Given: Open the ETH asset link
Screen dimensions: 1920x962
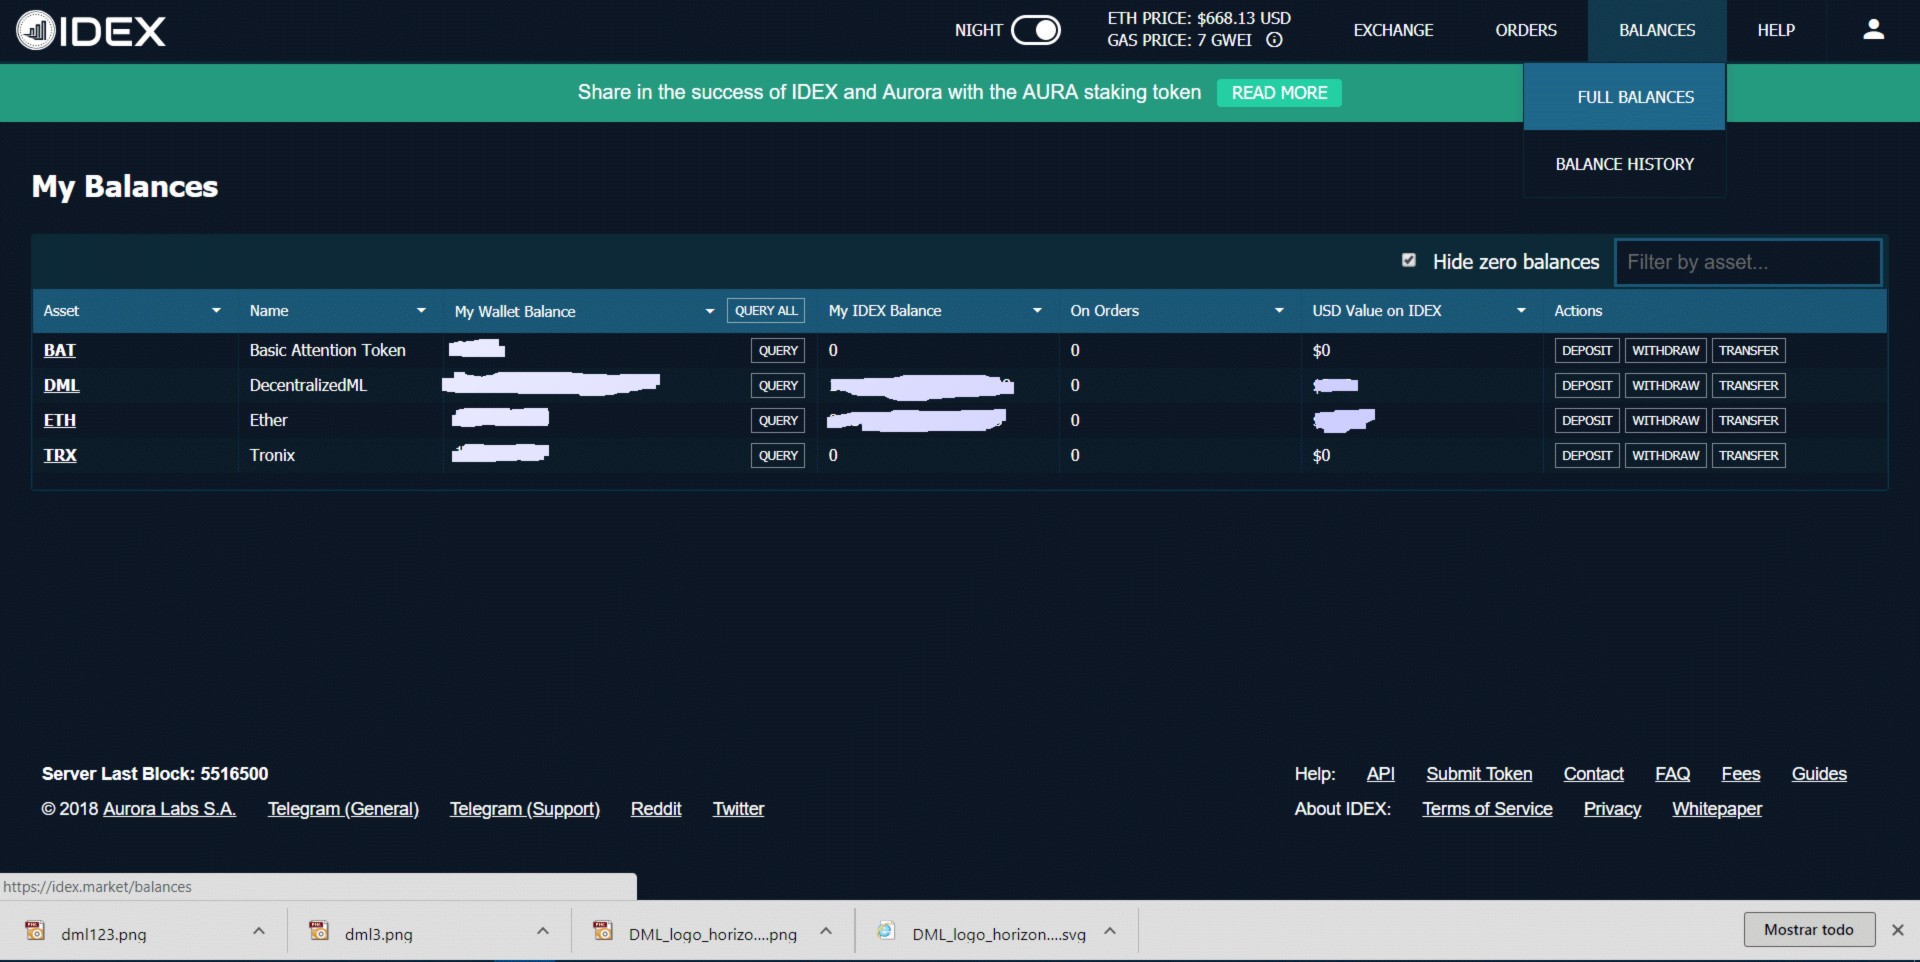Looking at the screenshot, I should 60,421.
